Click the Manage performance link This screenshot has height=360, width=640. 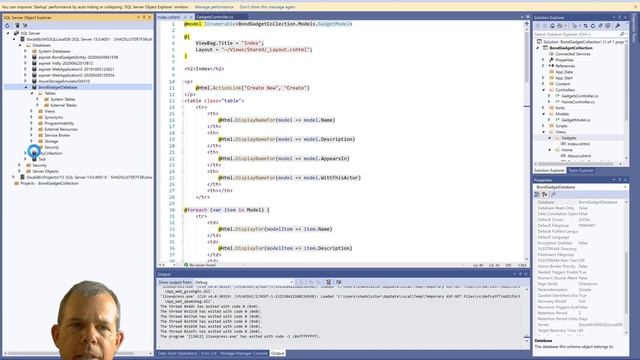coord(214,7)
